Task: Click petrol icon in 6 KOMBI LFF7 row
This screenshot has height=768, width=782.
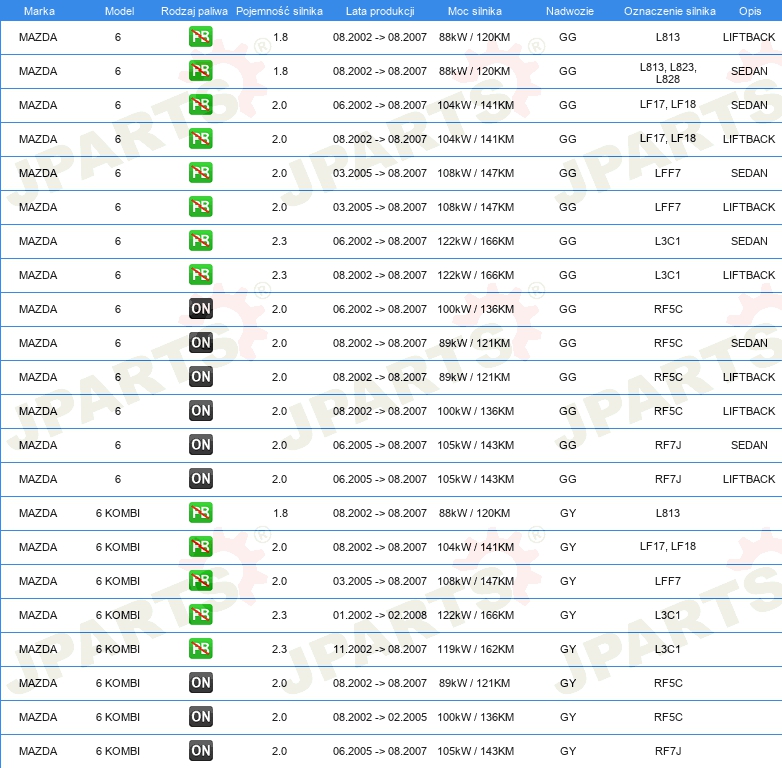Action: (200, 581)
